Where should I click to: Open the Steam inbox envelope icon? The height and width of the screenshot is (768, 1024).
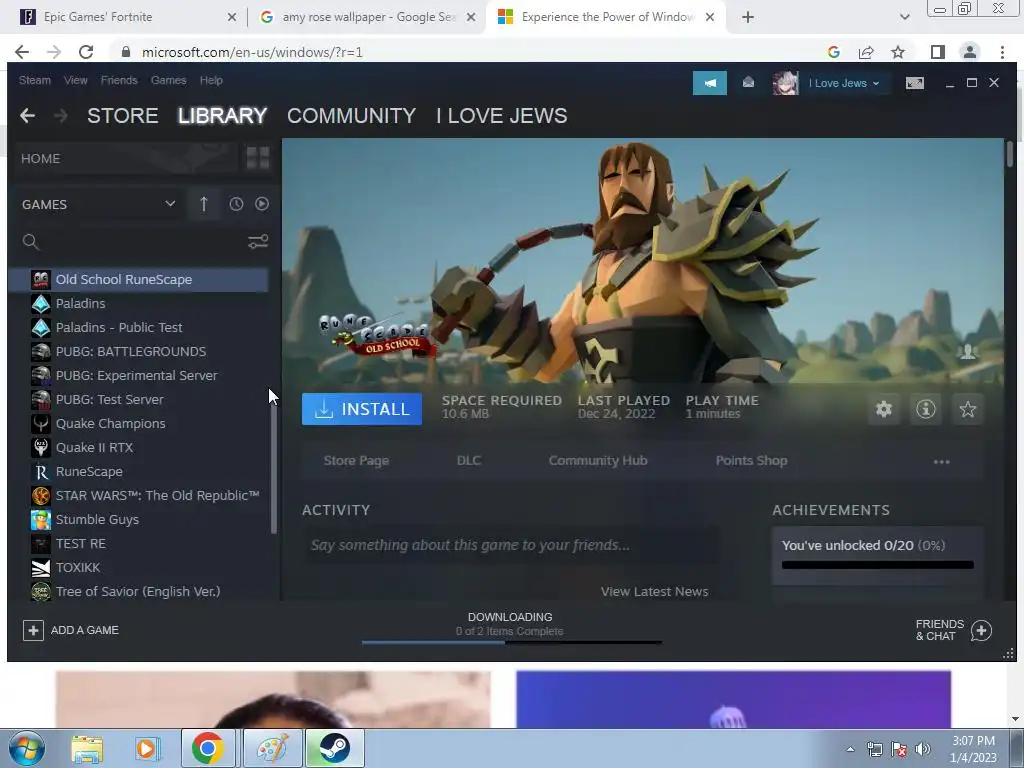pos(748,83)
